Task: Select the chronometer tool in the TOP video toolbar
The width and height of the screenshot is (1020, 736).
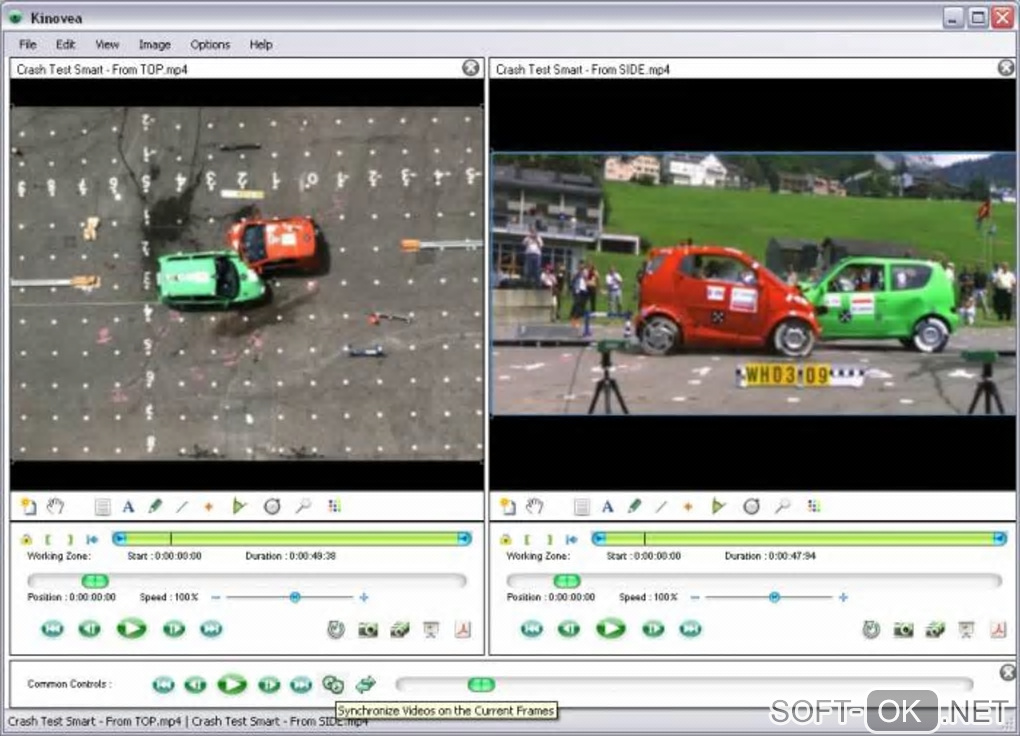Action: pos(272,506)
